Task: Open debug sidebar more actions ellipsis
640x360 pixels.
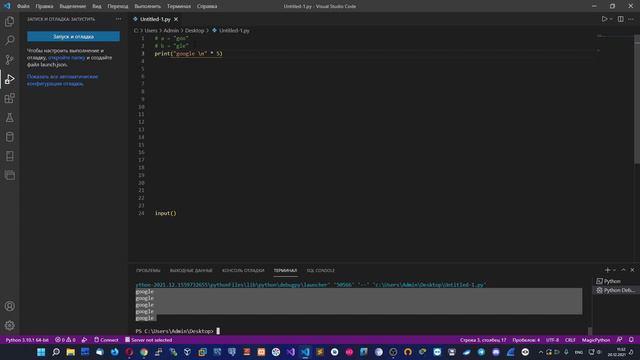Action: click(x=118, y=19)
